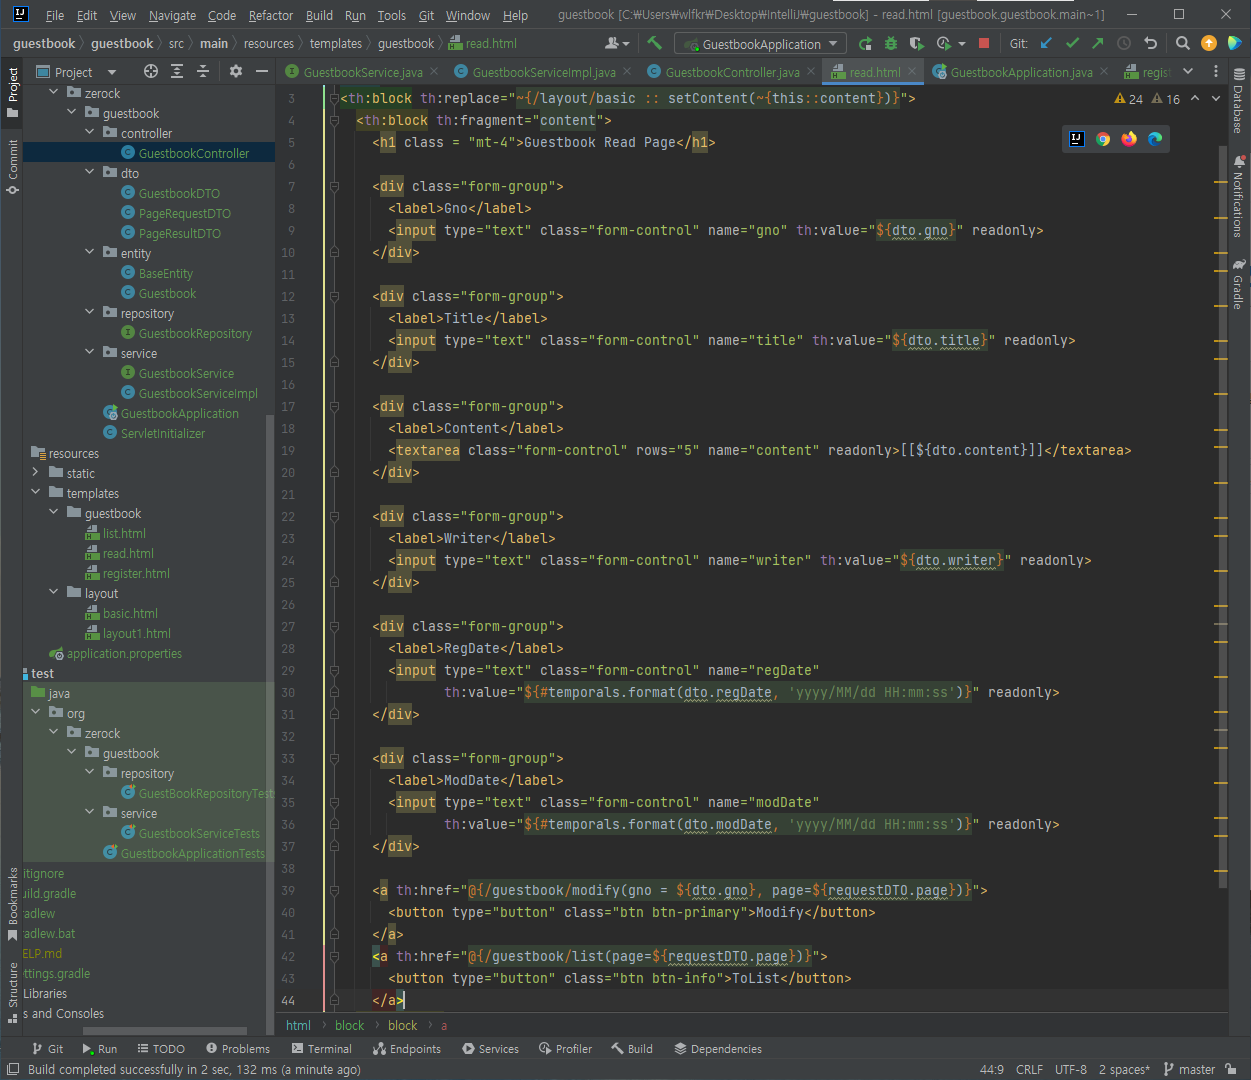The height and width of the screenshot is (1080, 1251).
Task: Go to previous highlighted error arrow
Action: click(x=1195, y=98)
